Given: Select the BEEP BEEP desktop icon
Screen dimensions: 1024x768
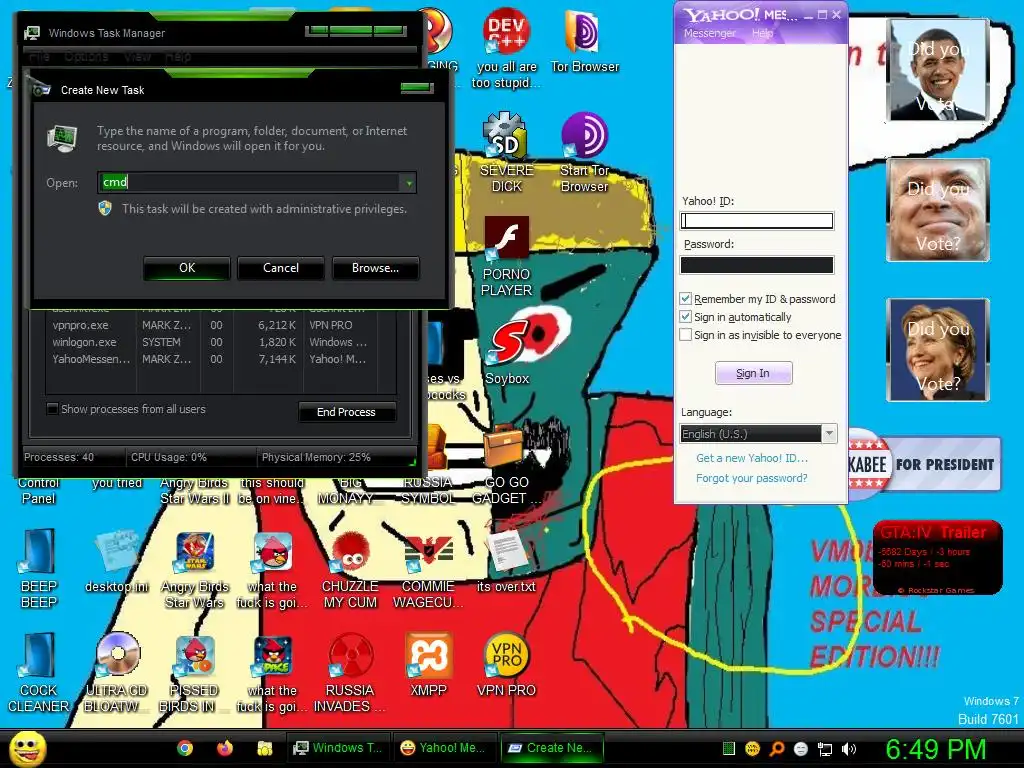Looking at the screenshot, I should (39, 568).
